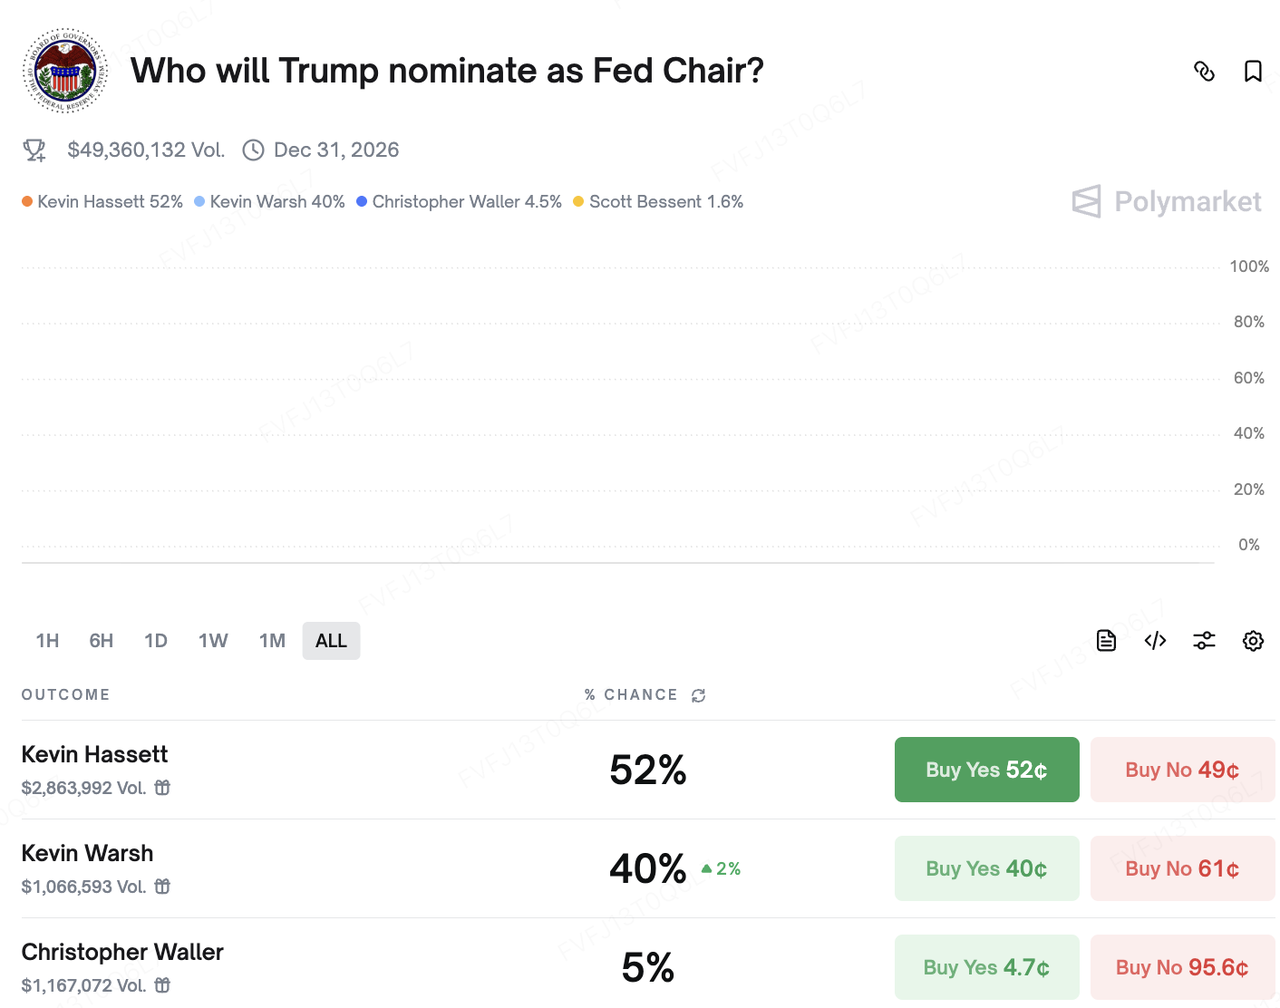1280x1008 pixels.
Task: Click gift icon under Kevin Hassett
Action: [x=163, y=788]
